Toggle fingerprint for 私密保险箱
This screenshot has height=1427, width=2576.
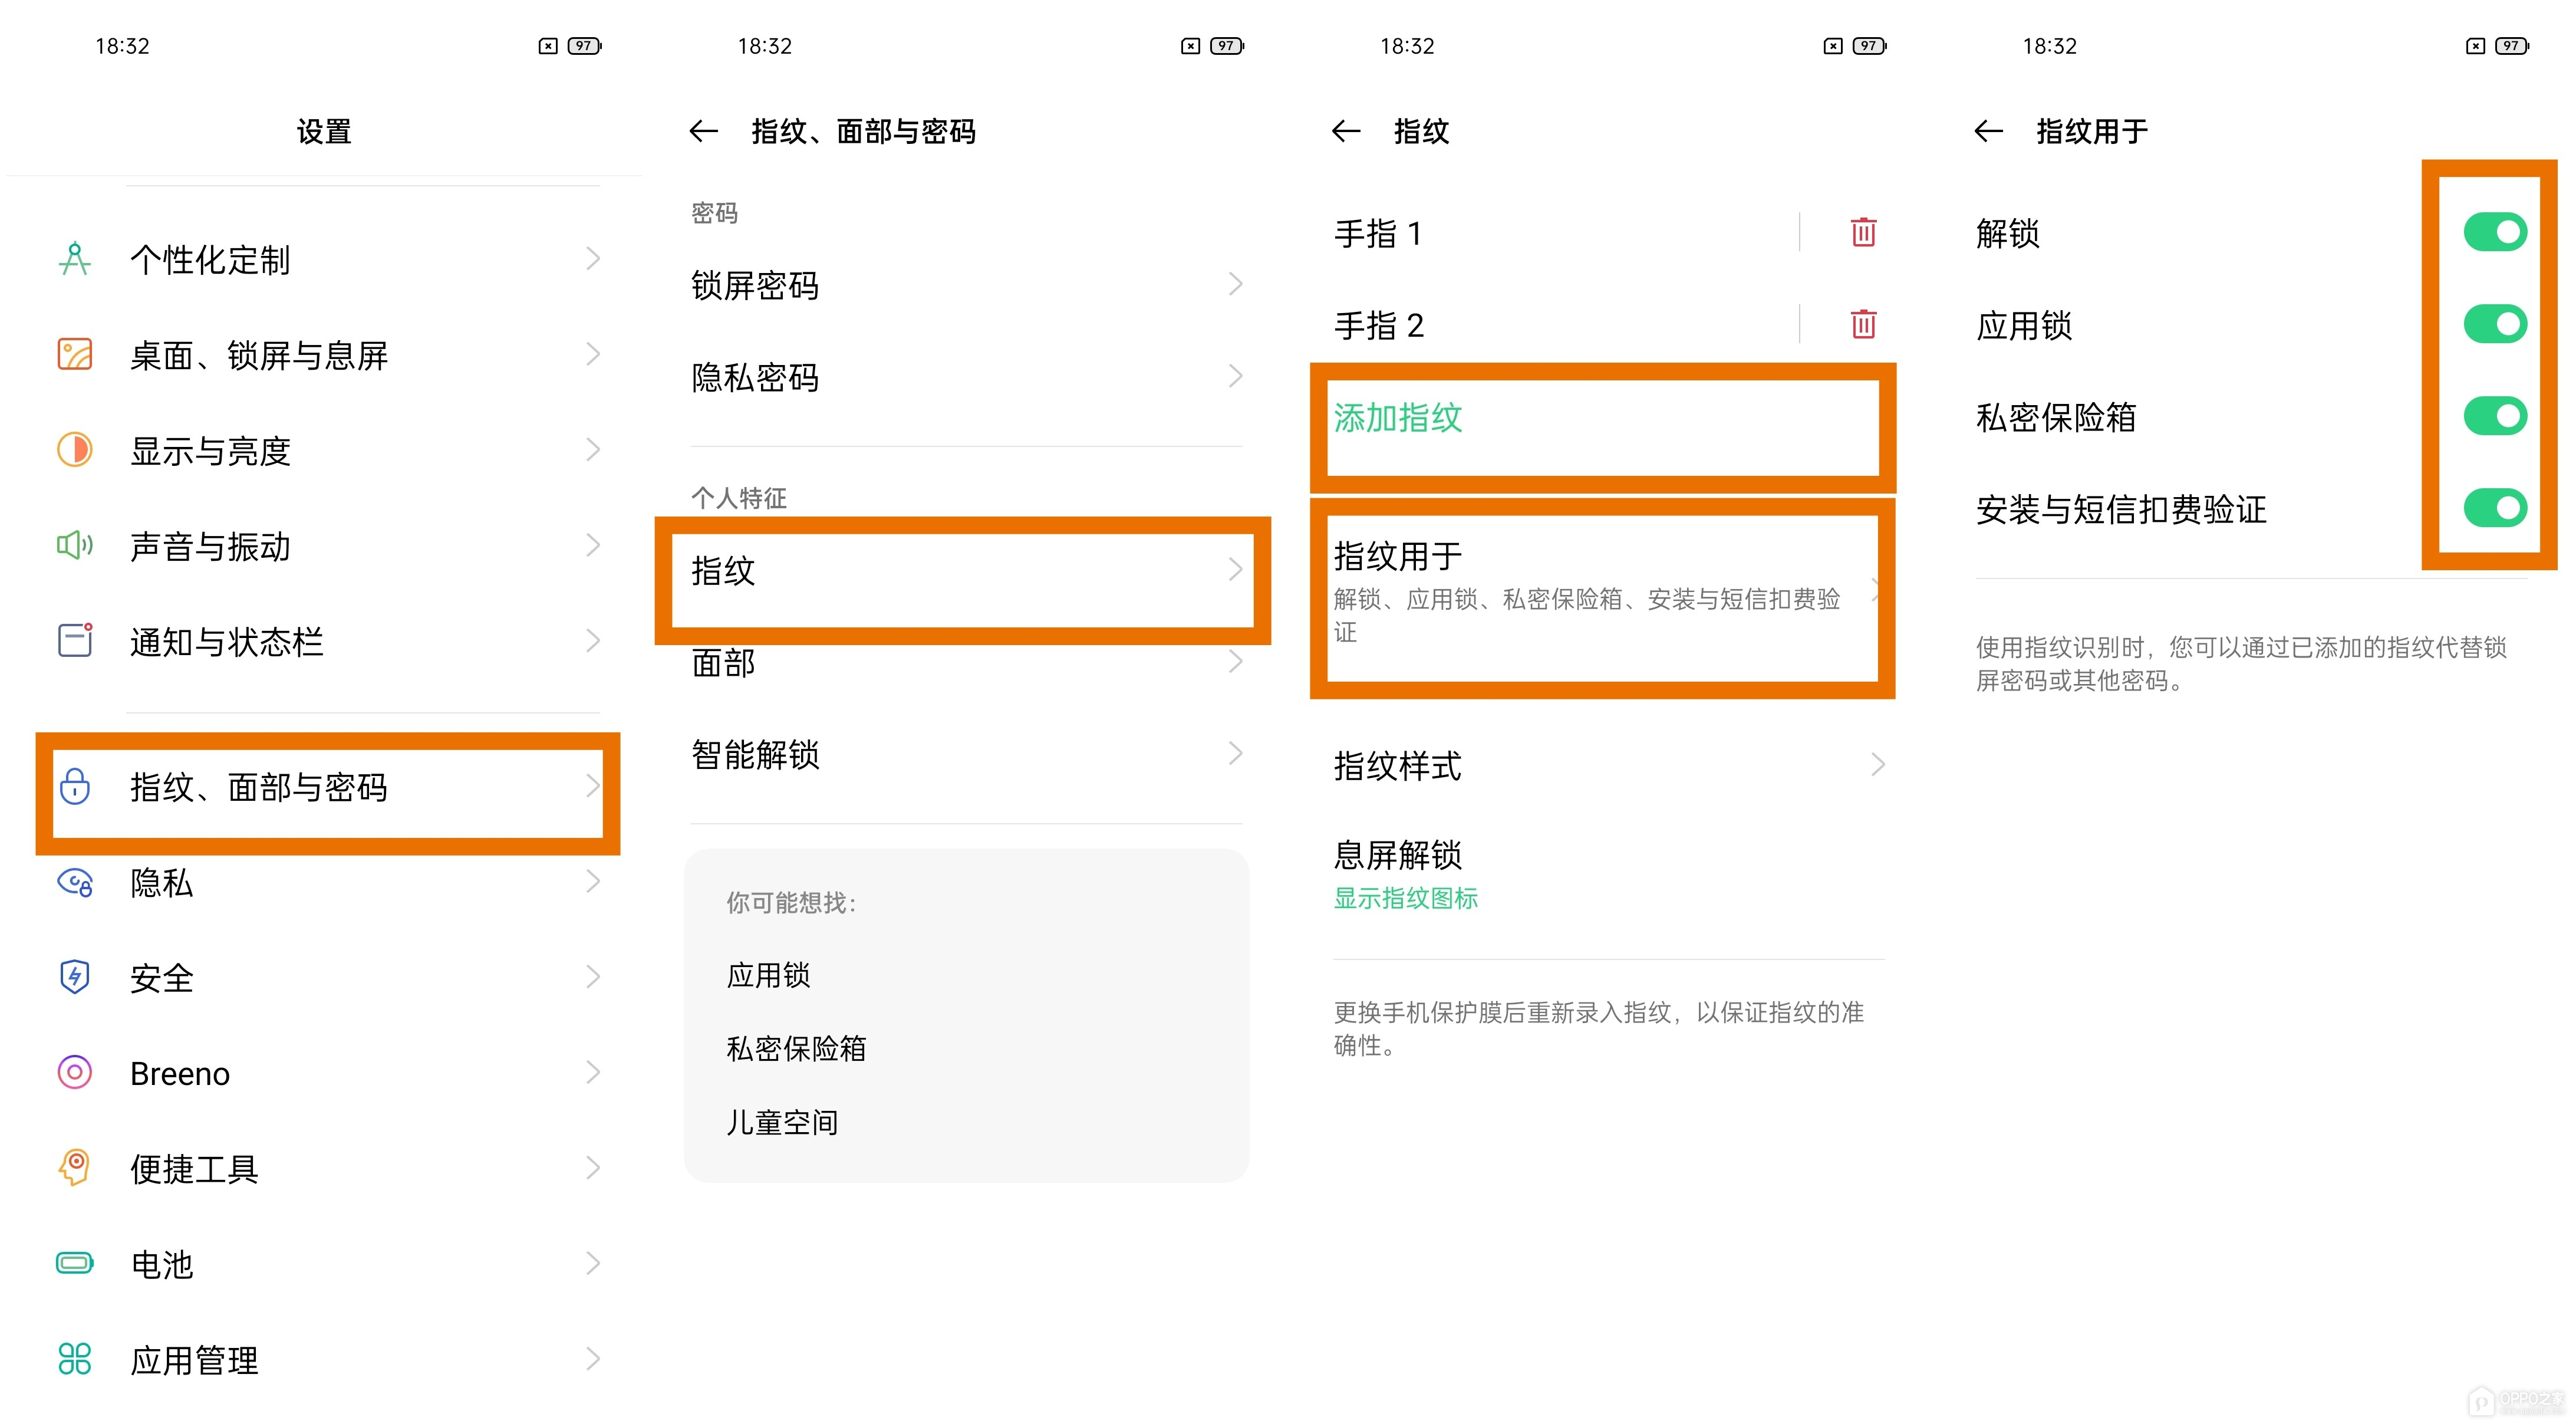click(2495, 416)
